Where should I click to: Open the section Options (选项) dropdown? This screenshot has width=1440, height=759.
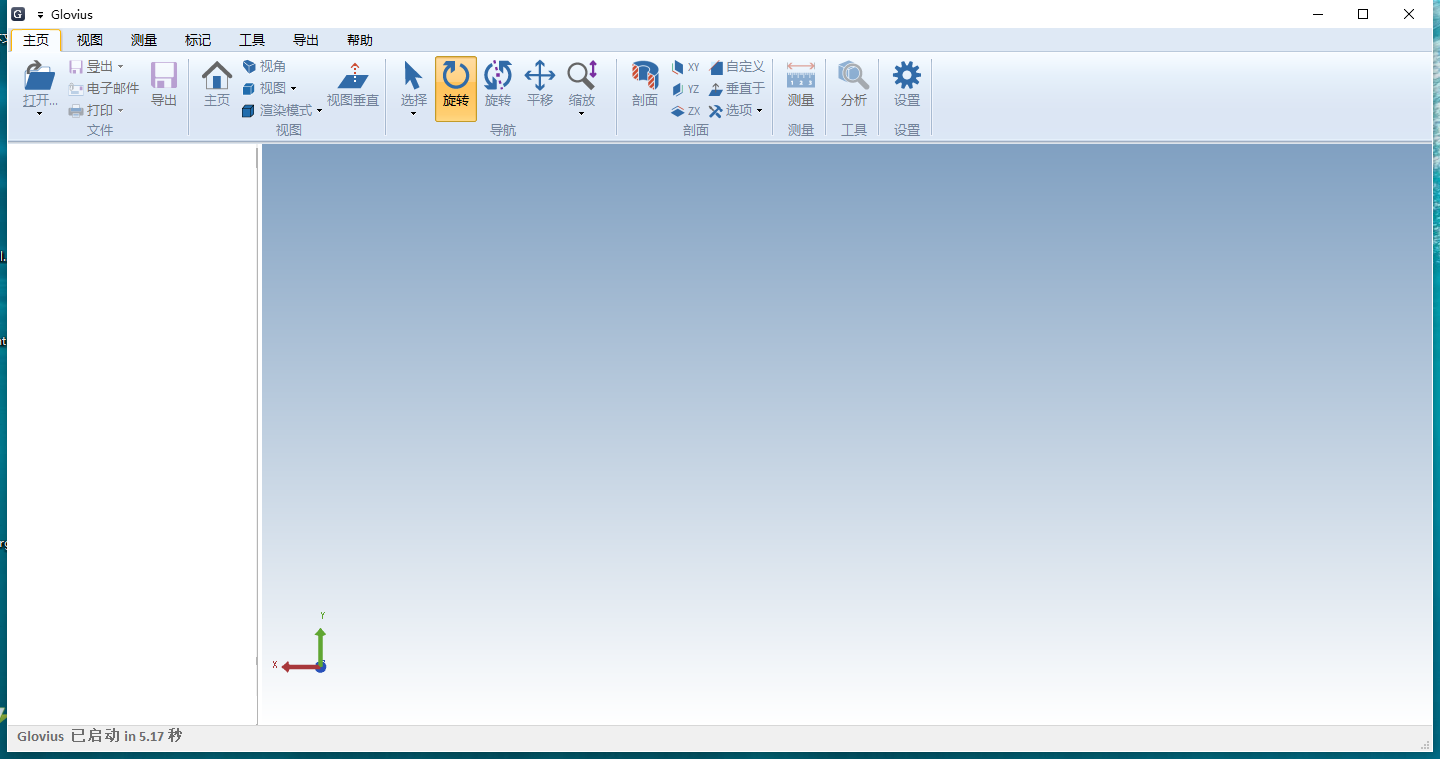tap(737, 111)
